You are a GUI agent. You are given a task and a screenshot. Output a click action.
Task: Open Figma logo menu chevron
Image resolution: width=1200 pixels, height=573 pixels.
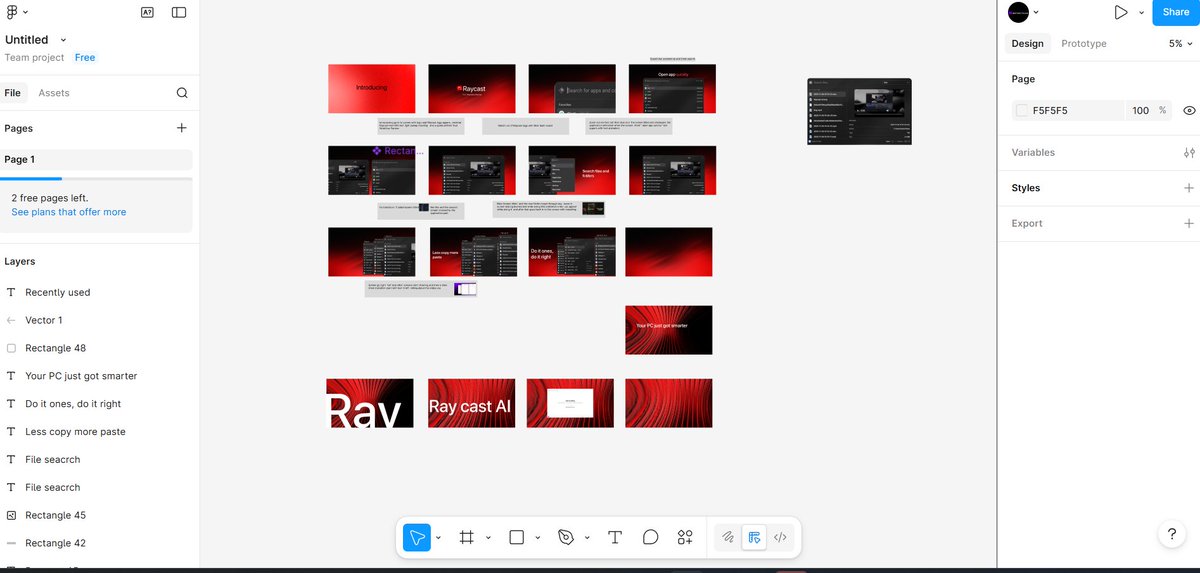25,12
